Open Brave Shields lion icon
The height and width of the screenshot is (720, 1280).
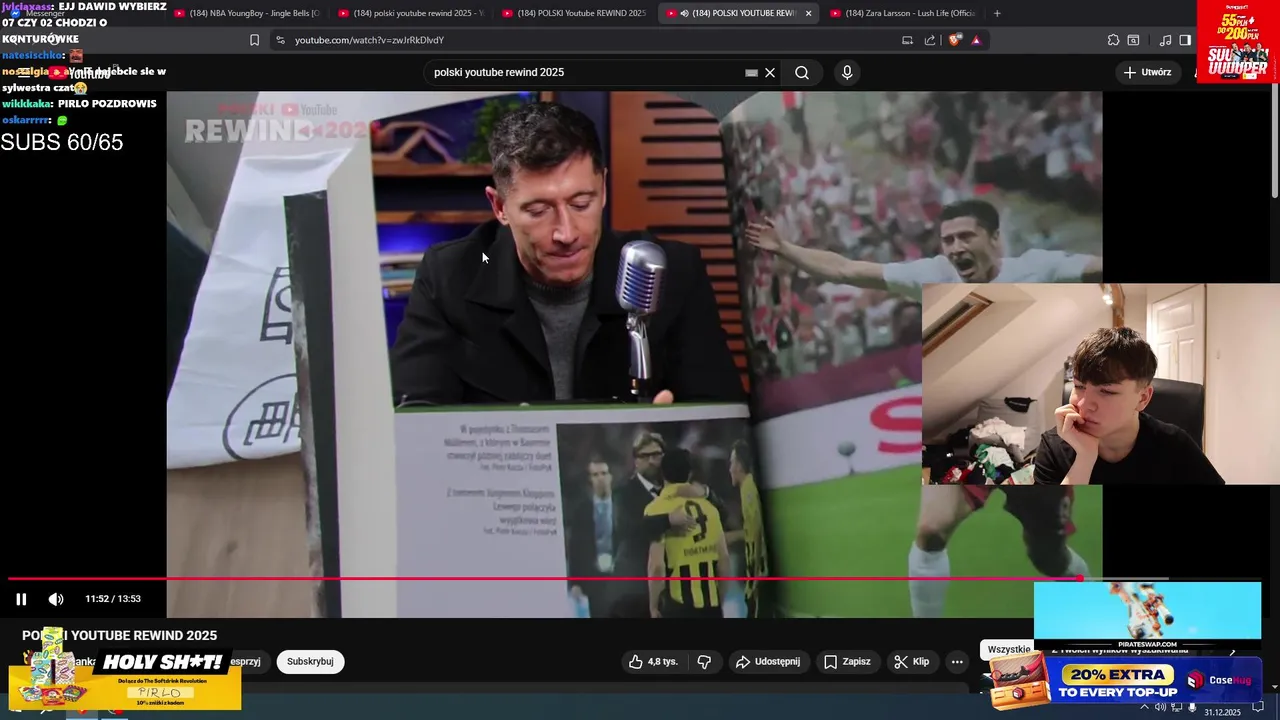tap(955, 40)
